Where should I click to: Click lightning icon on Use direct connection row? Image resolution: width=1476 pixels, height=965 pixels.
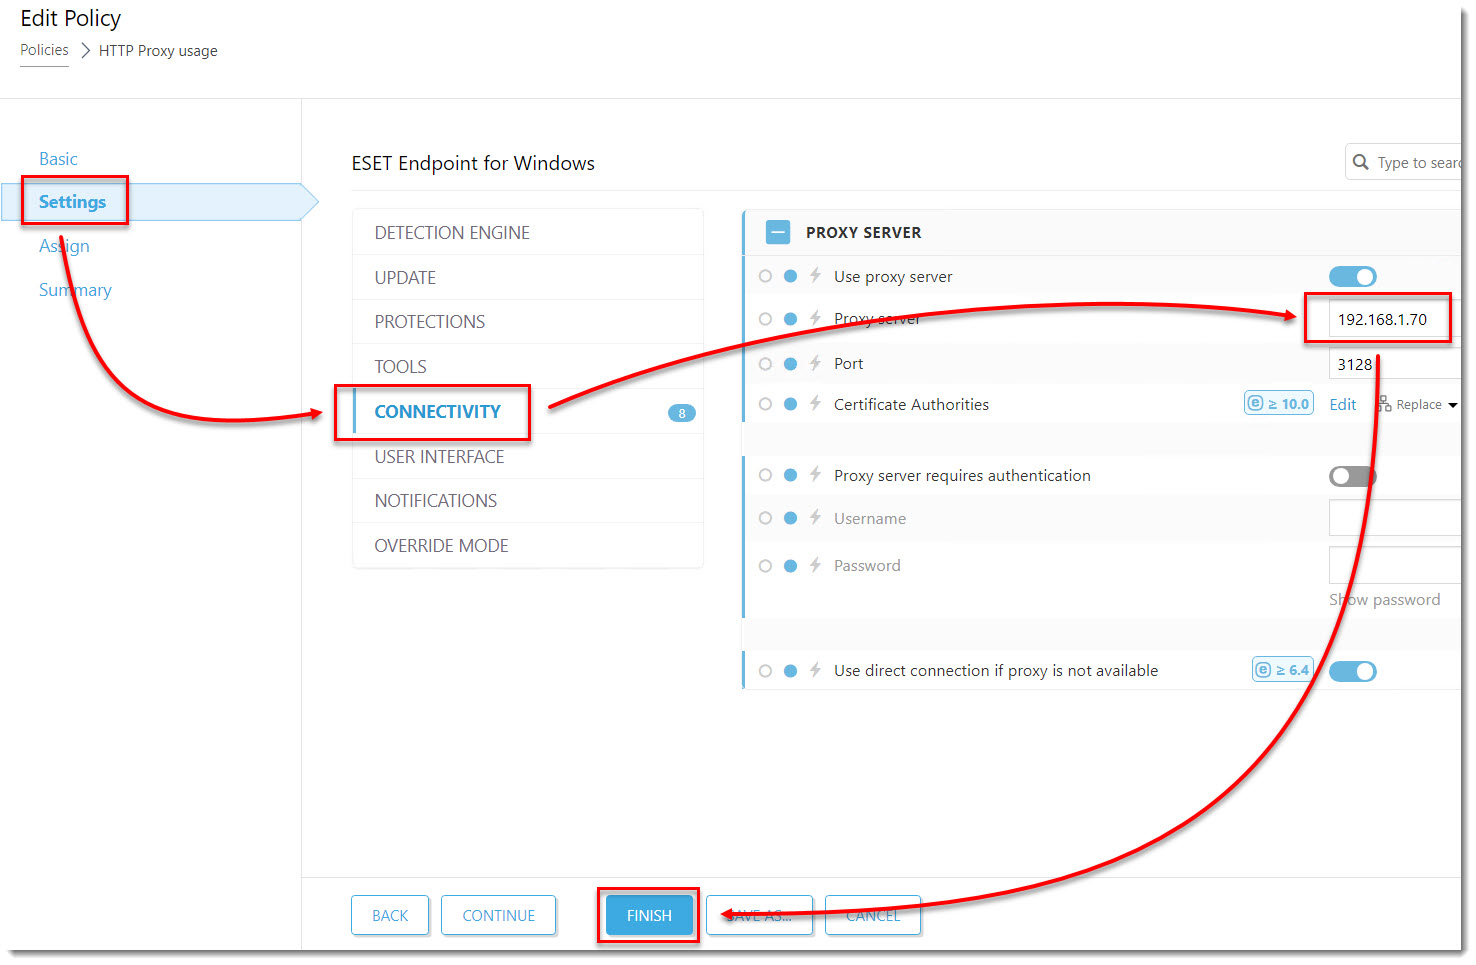pos(815,670)
